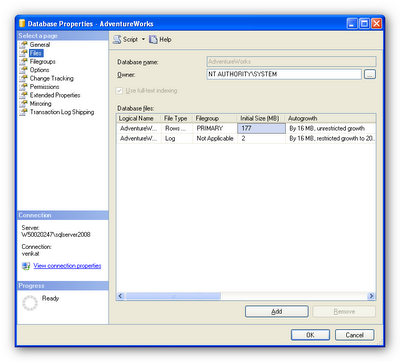400x362 pixels.
Task: Select the Change Tracking page icon
Action: pyautogui.click(x=23, y=78)
